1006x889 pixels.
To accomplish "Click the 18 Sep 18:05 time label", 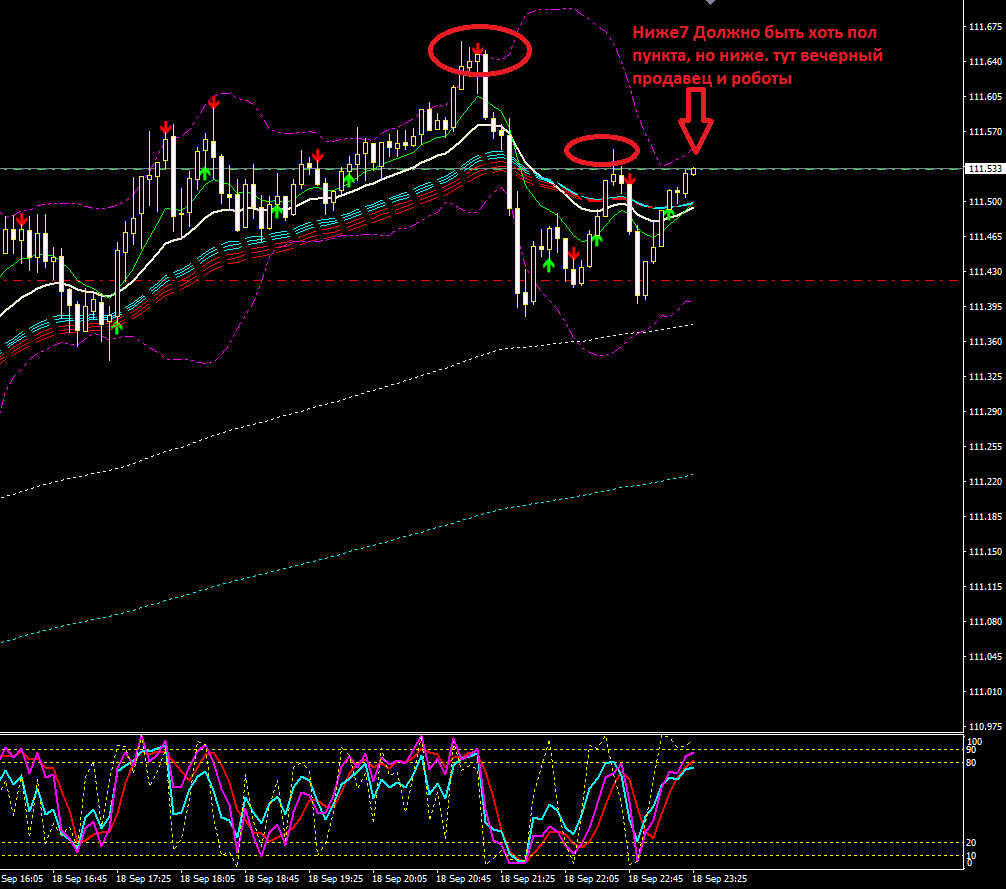I will point(208,879).
